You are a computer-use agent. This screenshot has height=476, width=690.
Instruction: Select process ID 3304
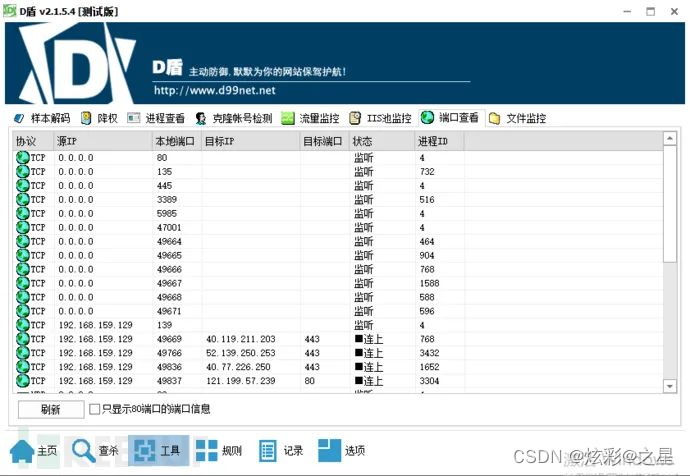[x=429, y=381]
